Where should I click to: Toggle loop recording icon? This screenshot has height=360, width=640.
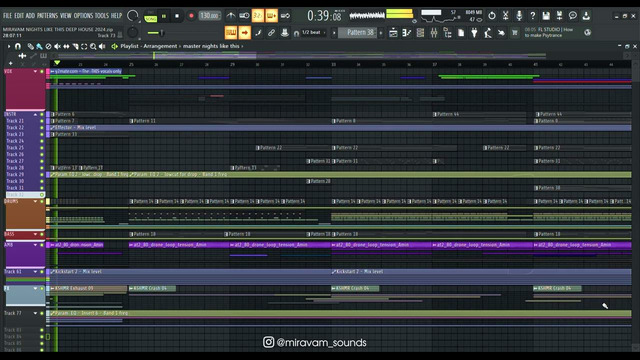pyautogui.click(x=285, y=16)
